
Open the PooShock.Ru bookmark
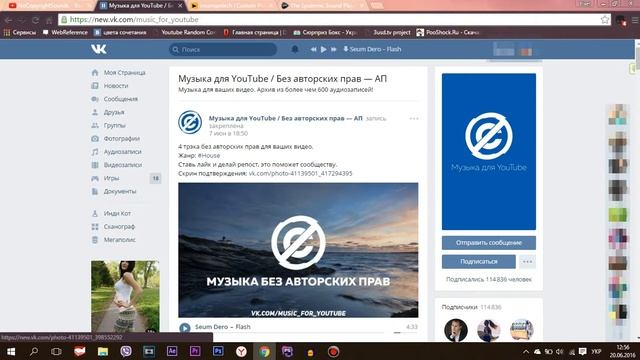[x=448, y=32]
